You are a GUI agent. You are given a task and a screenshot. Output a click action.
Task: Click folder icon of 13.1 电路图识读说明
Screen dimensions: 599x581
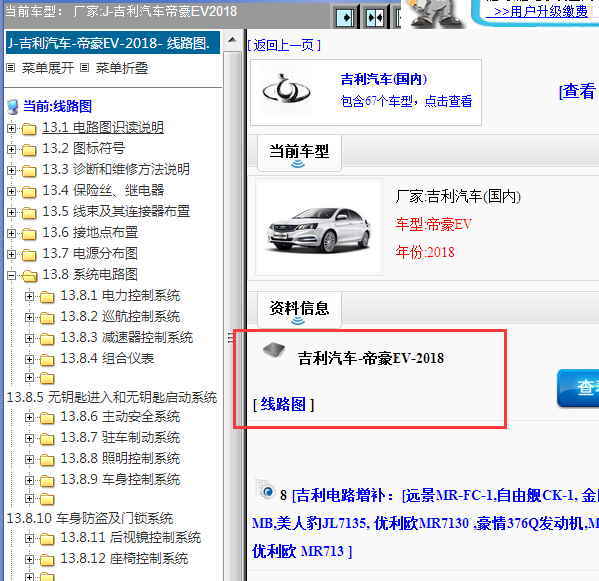[x=29, y=129]
